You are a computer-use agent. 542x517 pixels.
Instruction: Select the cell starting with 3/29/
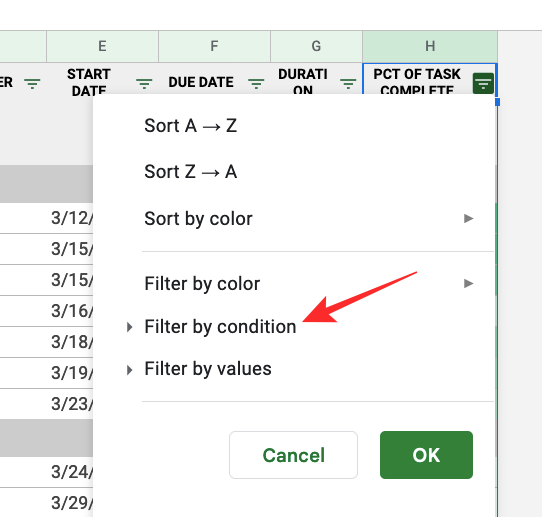click(x=70, y=503)
